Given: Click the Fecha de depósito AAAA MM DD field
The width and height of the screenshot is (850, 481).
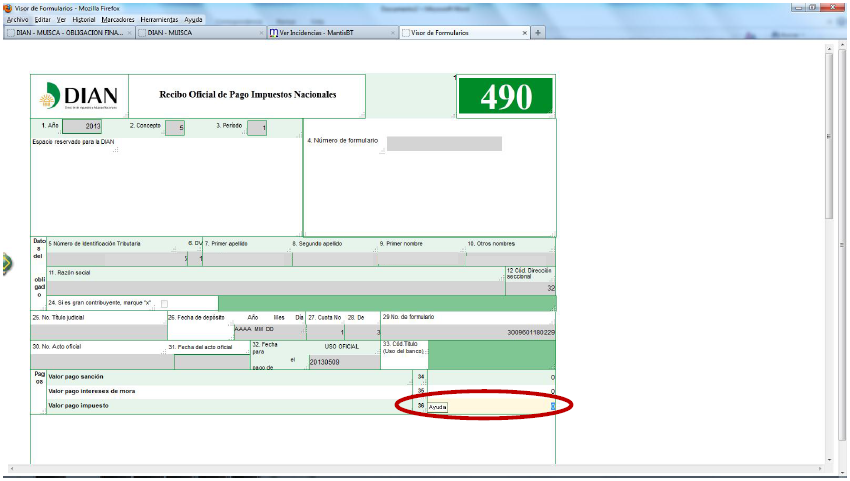Looking at the screenshot, I should click(269, 332).
